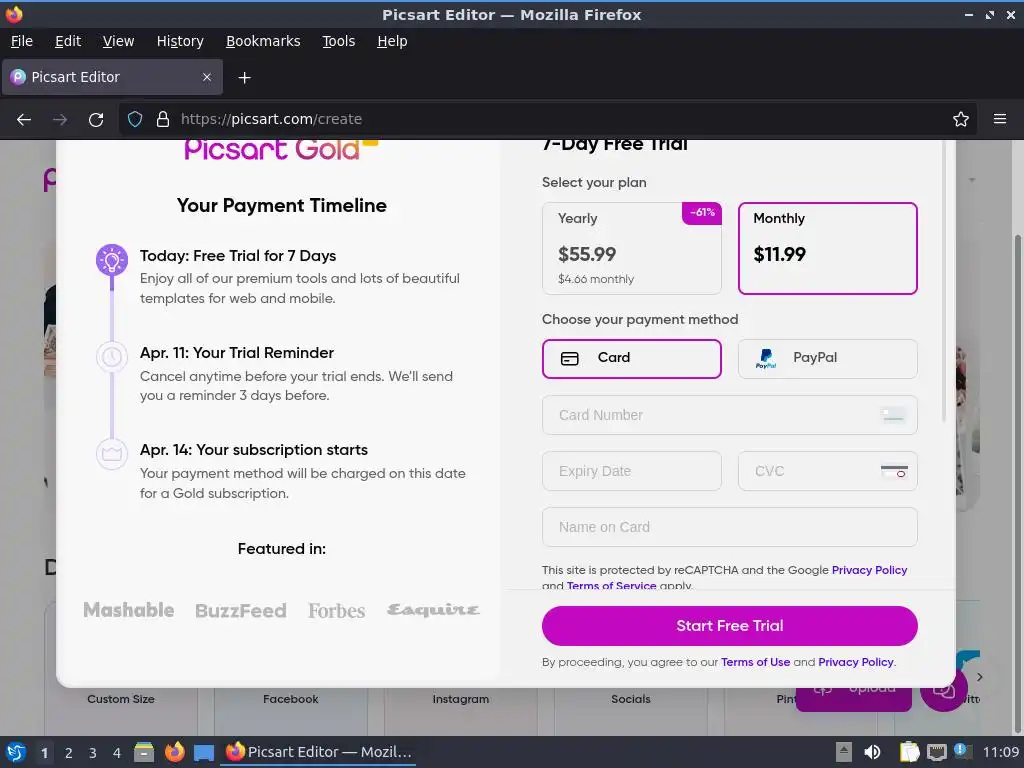This screenshot has width=1024, height=768.
Task: Open the start menu bird icon
Action: point(16,752)
